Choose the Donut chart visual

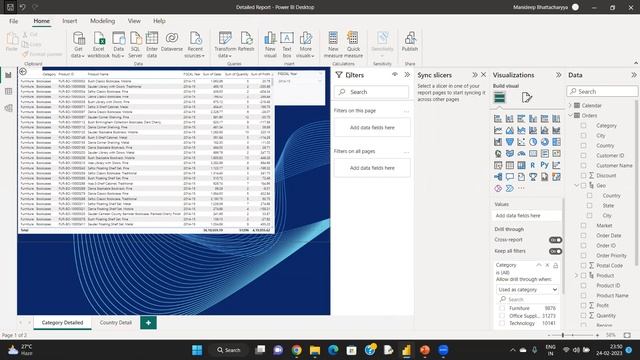544,142
